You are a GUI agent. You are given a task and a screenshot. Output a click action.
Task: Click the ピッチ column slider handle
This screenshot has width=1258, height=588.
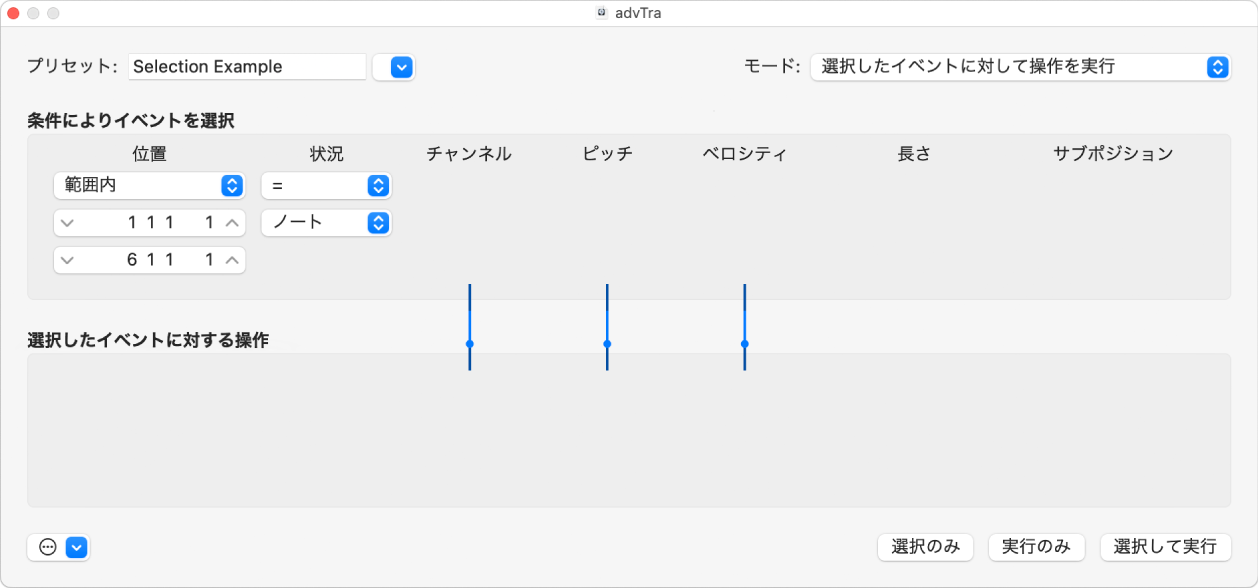[606, 345]
